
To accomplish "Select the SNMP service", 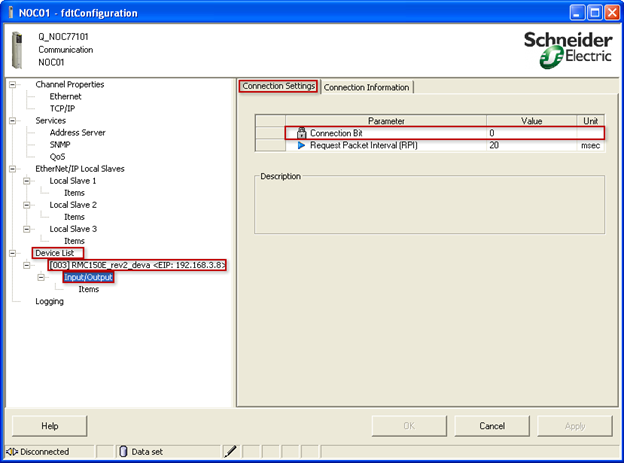I will tap(60, 145).
